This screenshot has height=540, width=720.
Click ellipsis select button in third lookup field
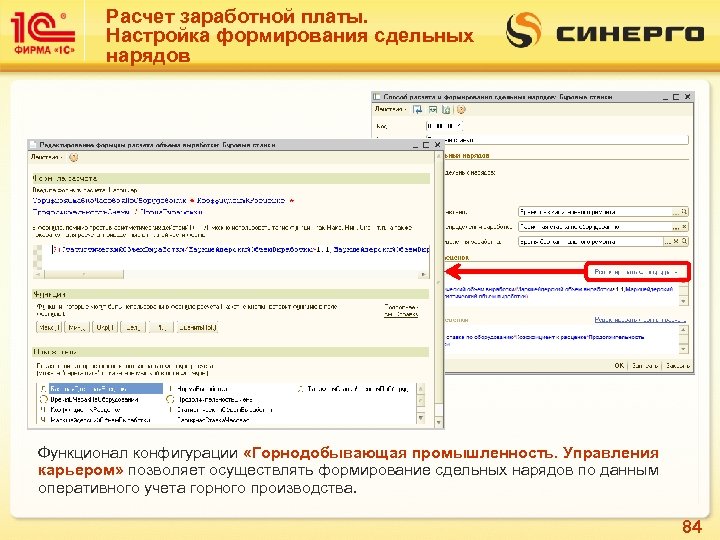668,241
